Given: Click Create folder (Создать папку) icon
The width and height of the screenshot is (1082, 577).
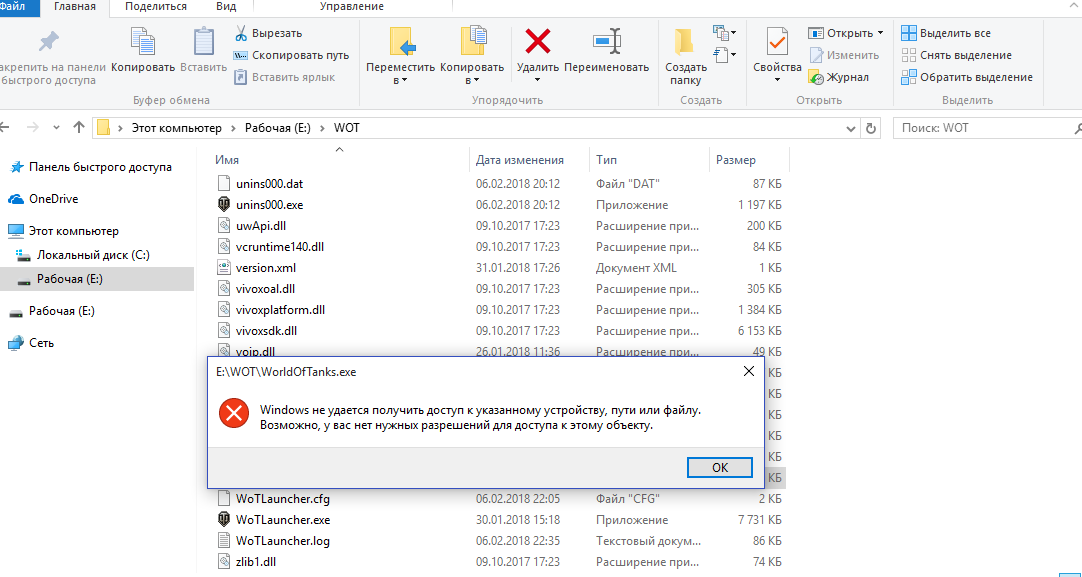Looking at the screenshot, I should [685, 43].
